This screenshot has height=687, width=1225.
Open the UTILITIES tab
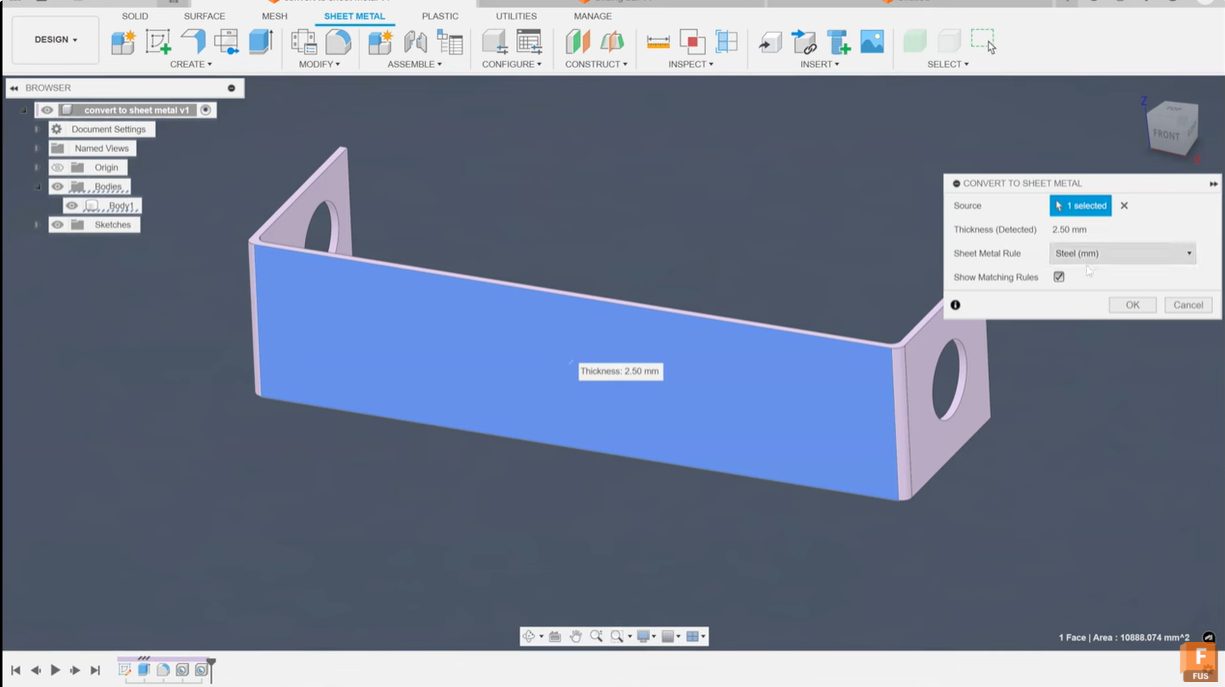coord(516,16)
